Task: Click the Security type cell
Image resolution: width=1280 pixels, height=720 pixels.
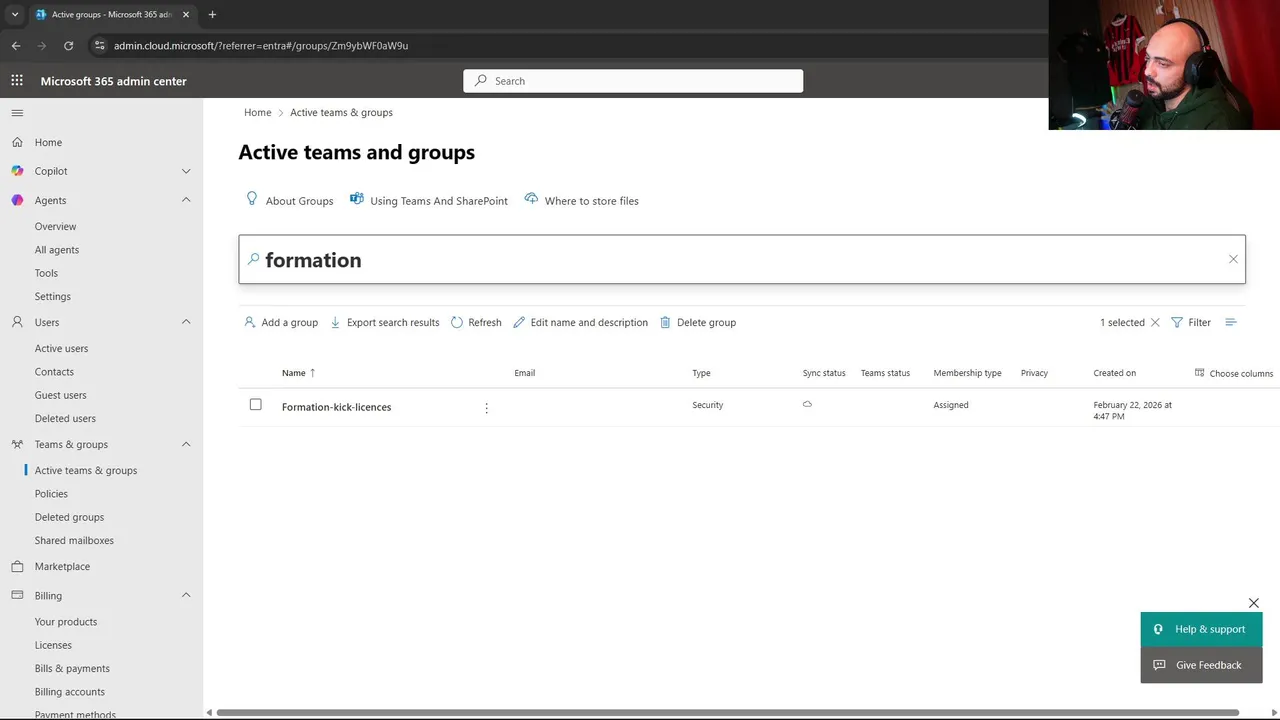Action: click(x=707, y=405)
